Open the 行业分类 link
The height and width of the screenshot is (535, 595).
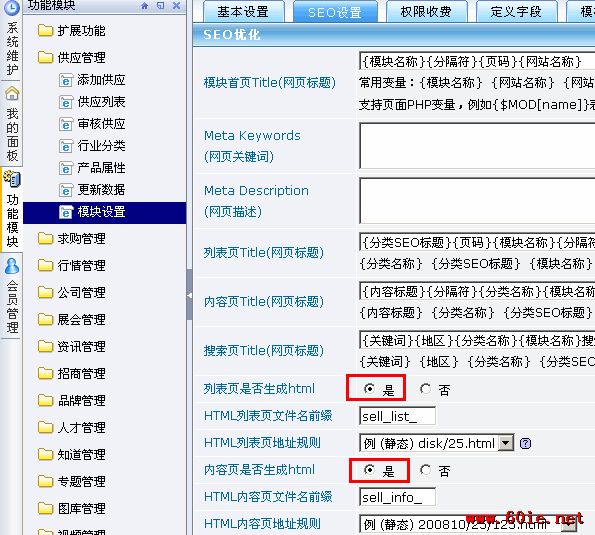(x=101, y=146)
